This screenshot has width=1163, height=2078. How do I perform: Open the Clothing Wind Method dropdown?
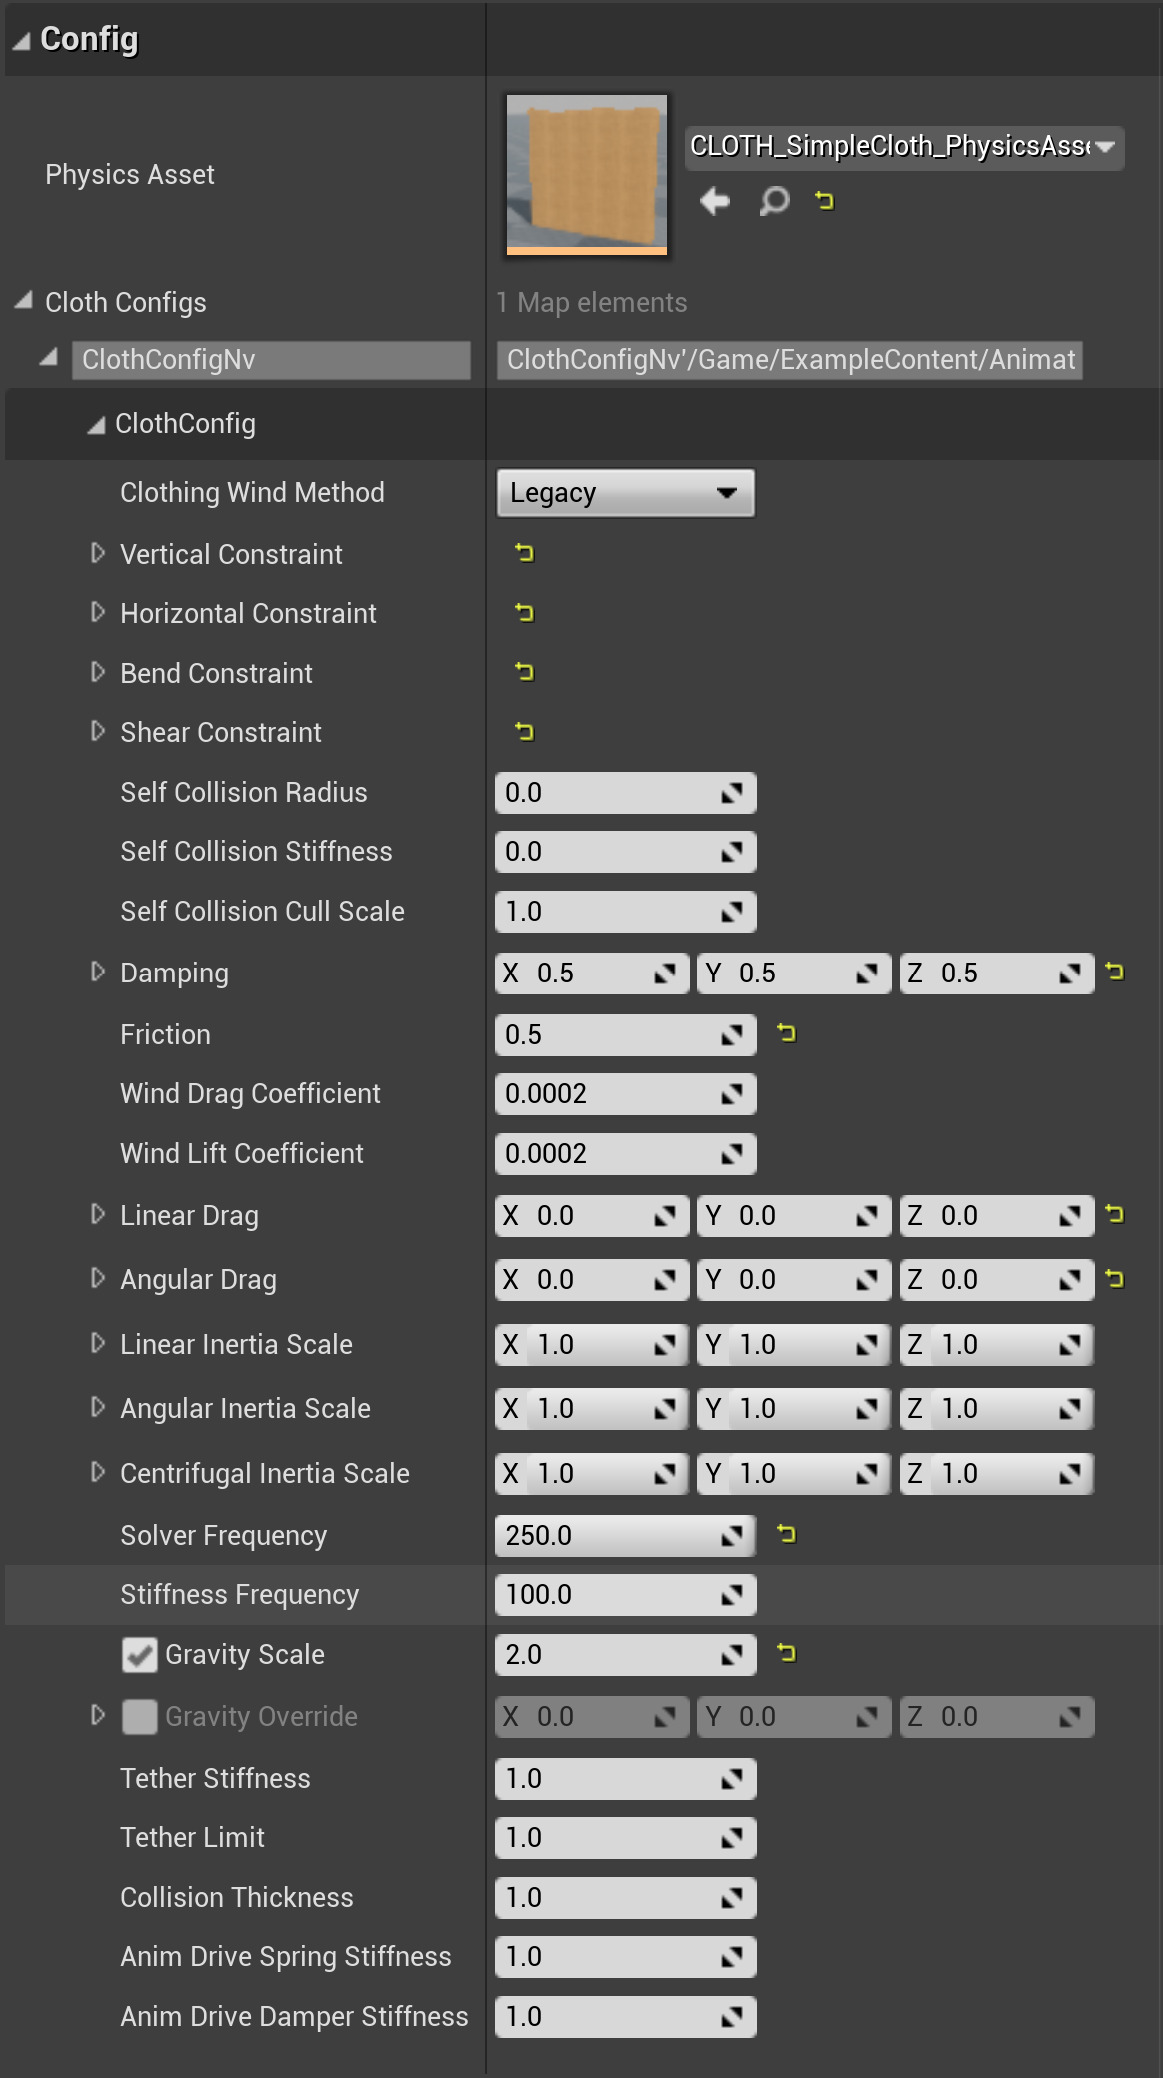(625, 493)
